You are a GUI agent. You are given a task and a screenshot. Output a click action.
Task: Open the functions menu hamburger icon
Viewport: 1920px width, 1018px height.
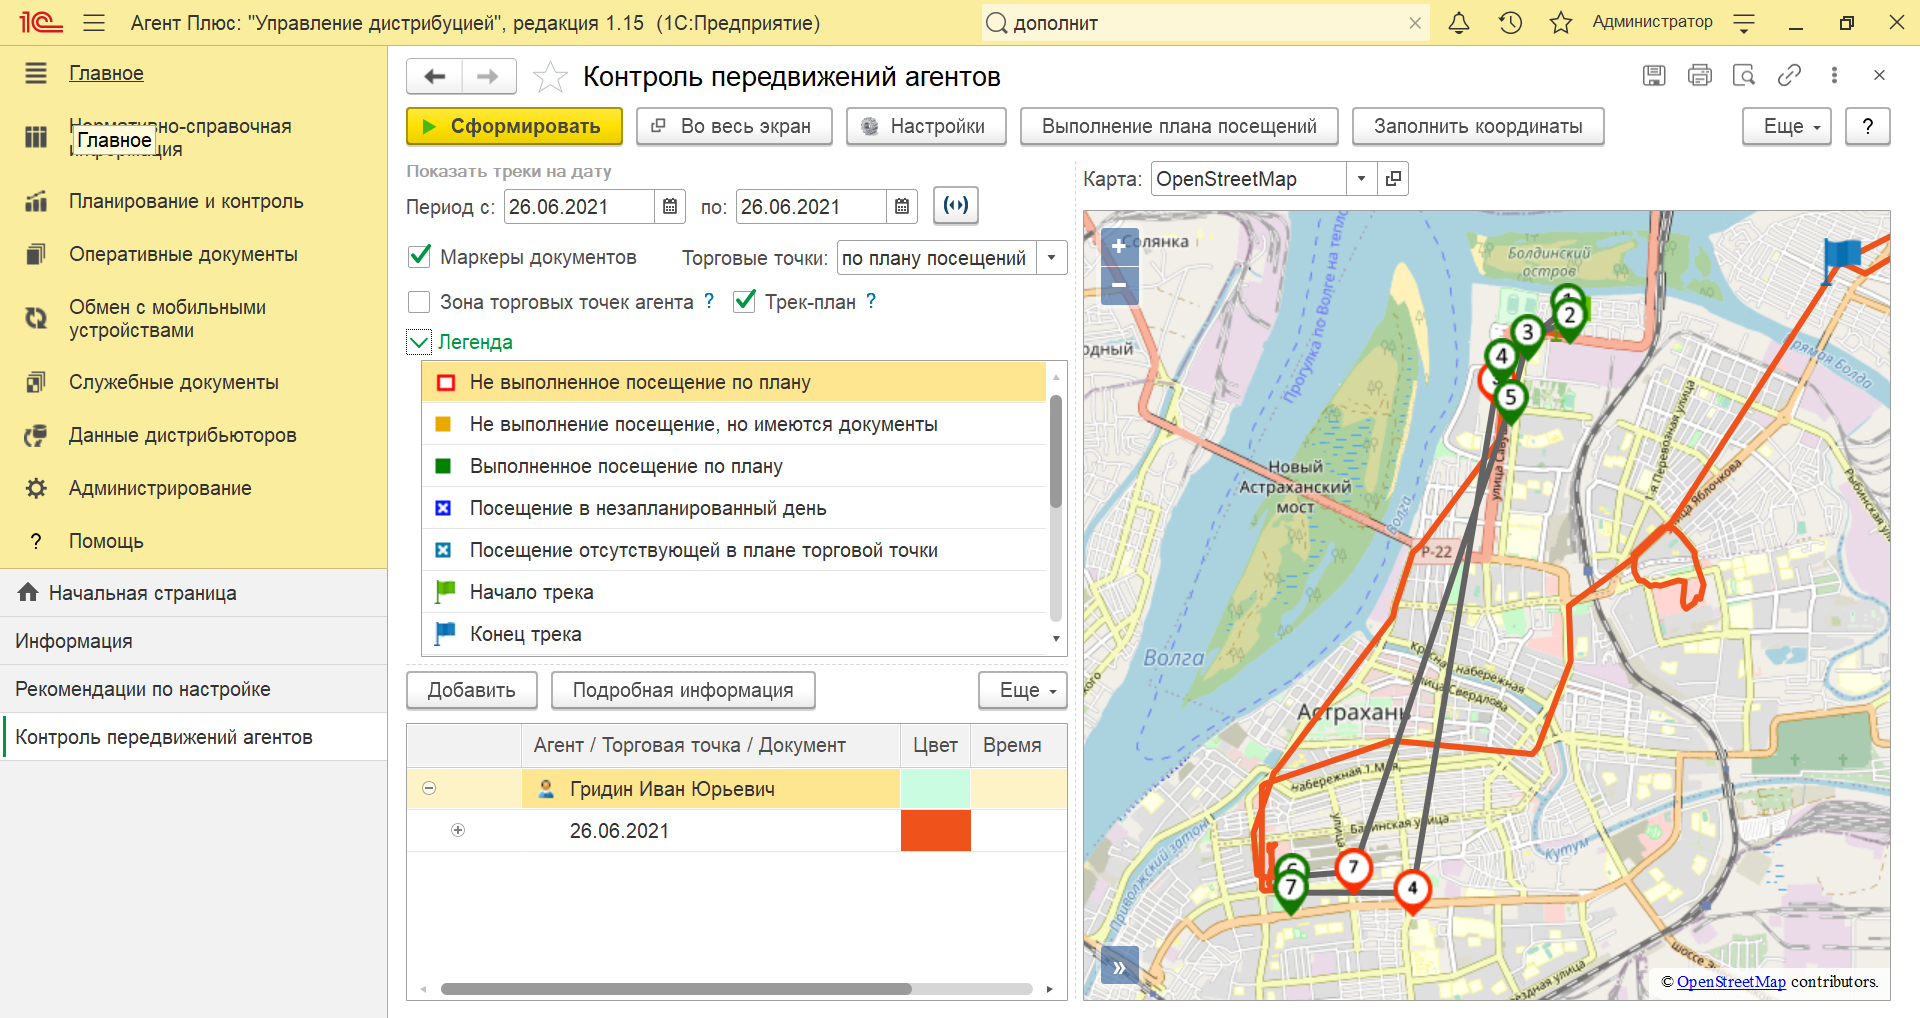[x=94, y=22]
